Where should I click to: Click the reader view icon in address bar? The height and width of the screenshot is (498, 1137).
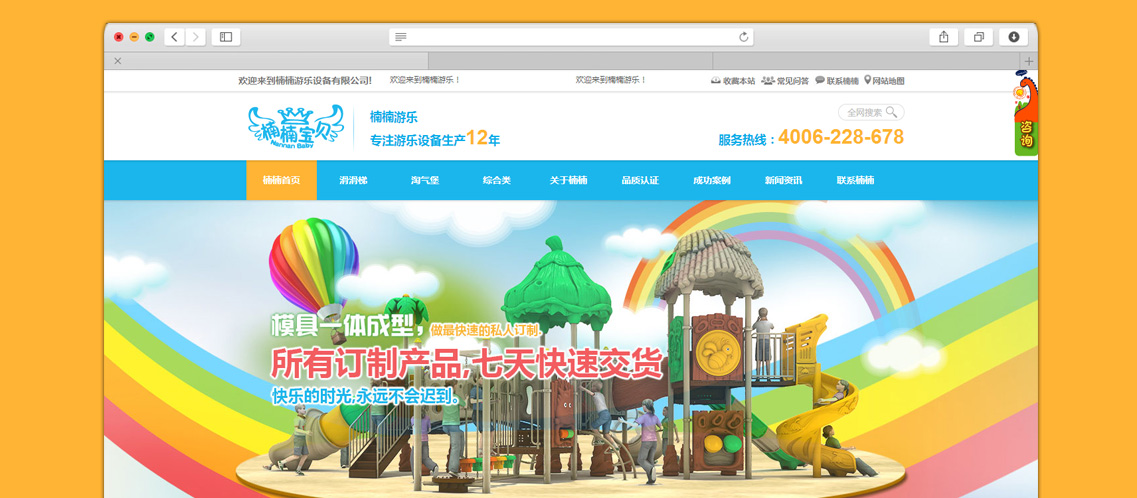tap(400, 37)
